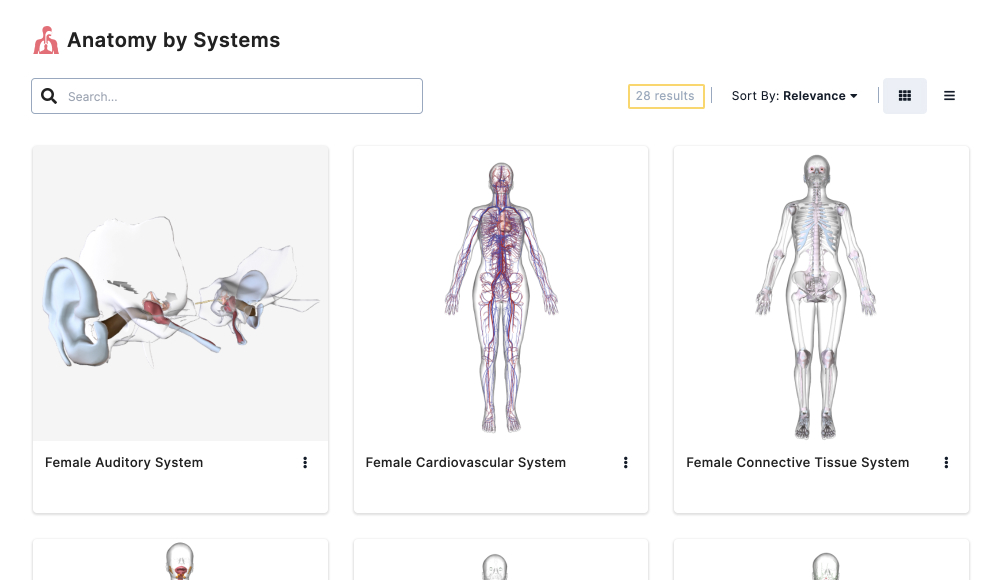Select the Female Connective Tissue System title

tap(797, 463)
